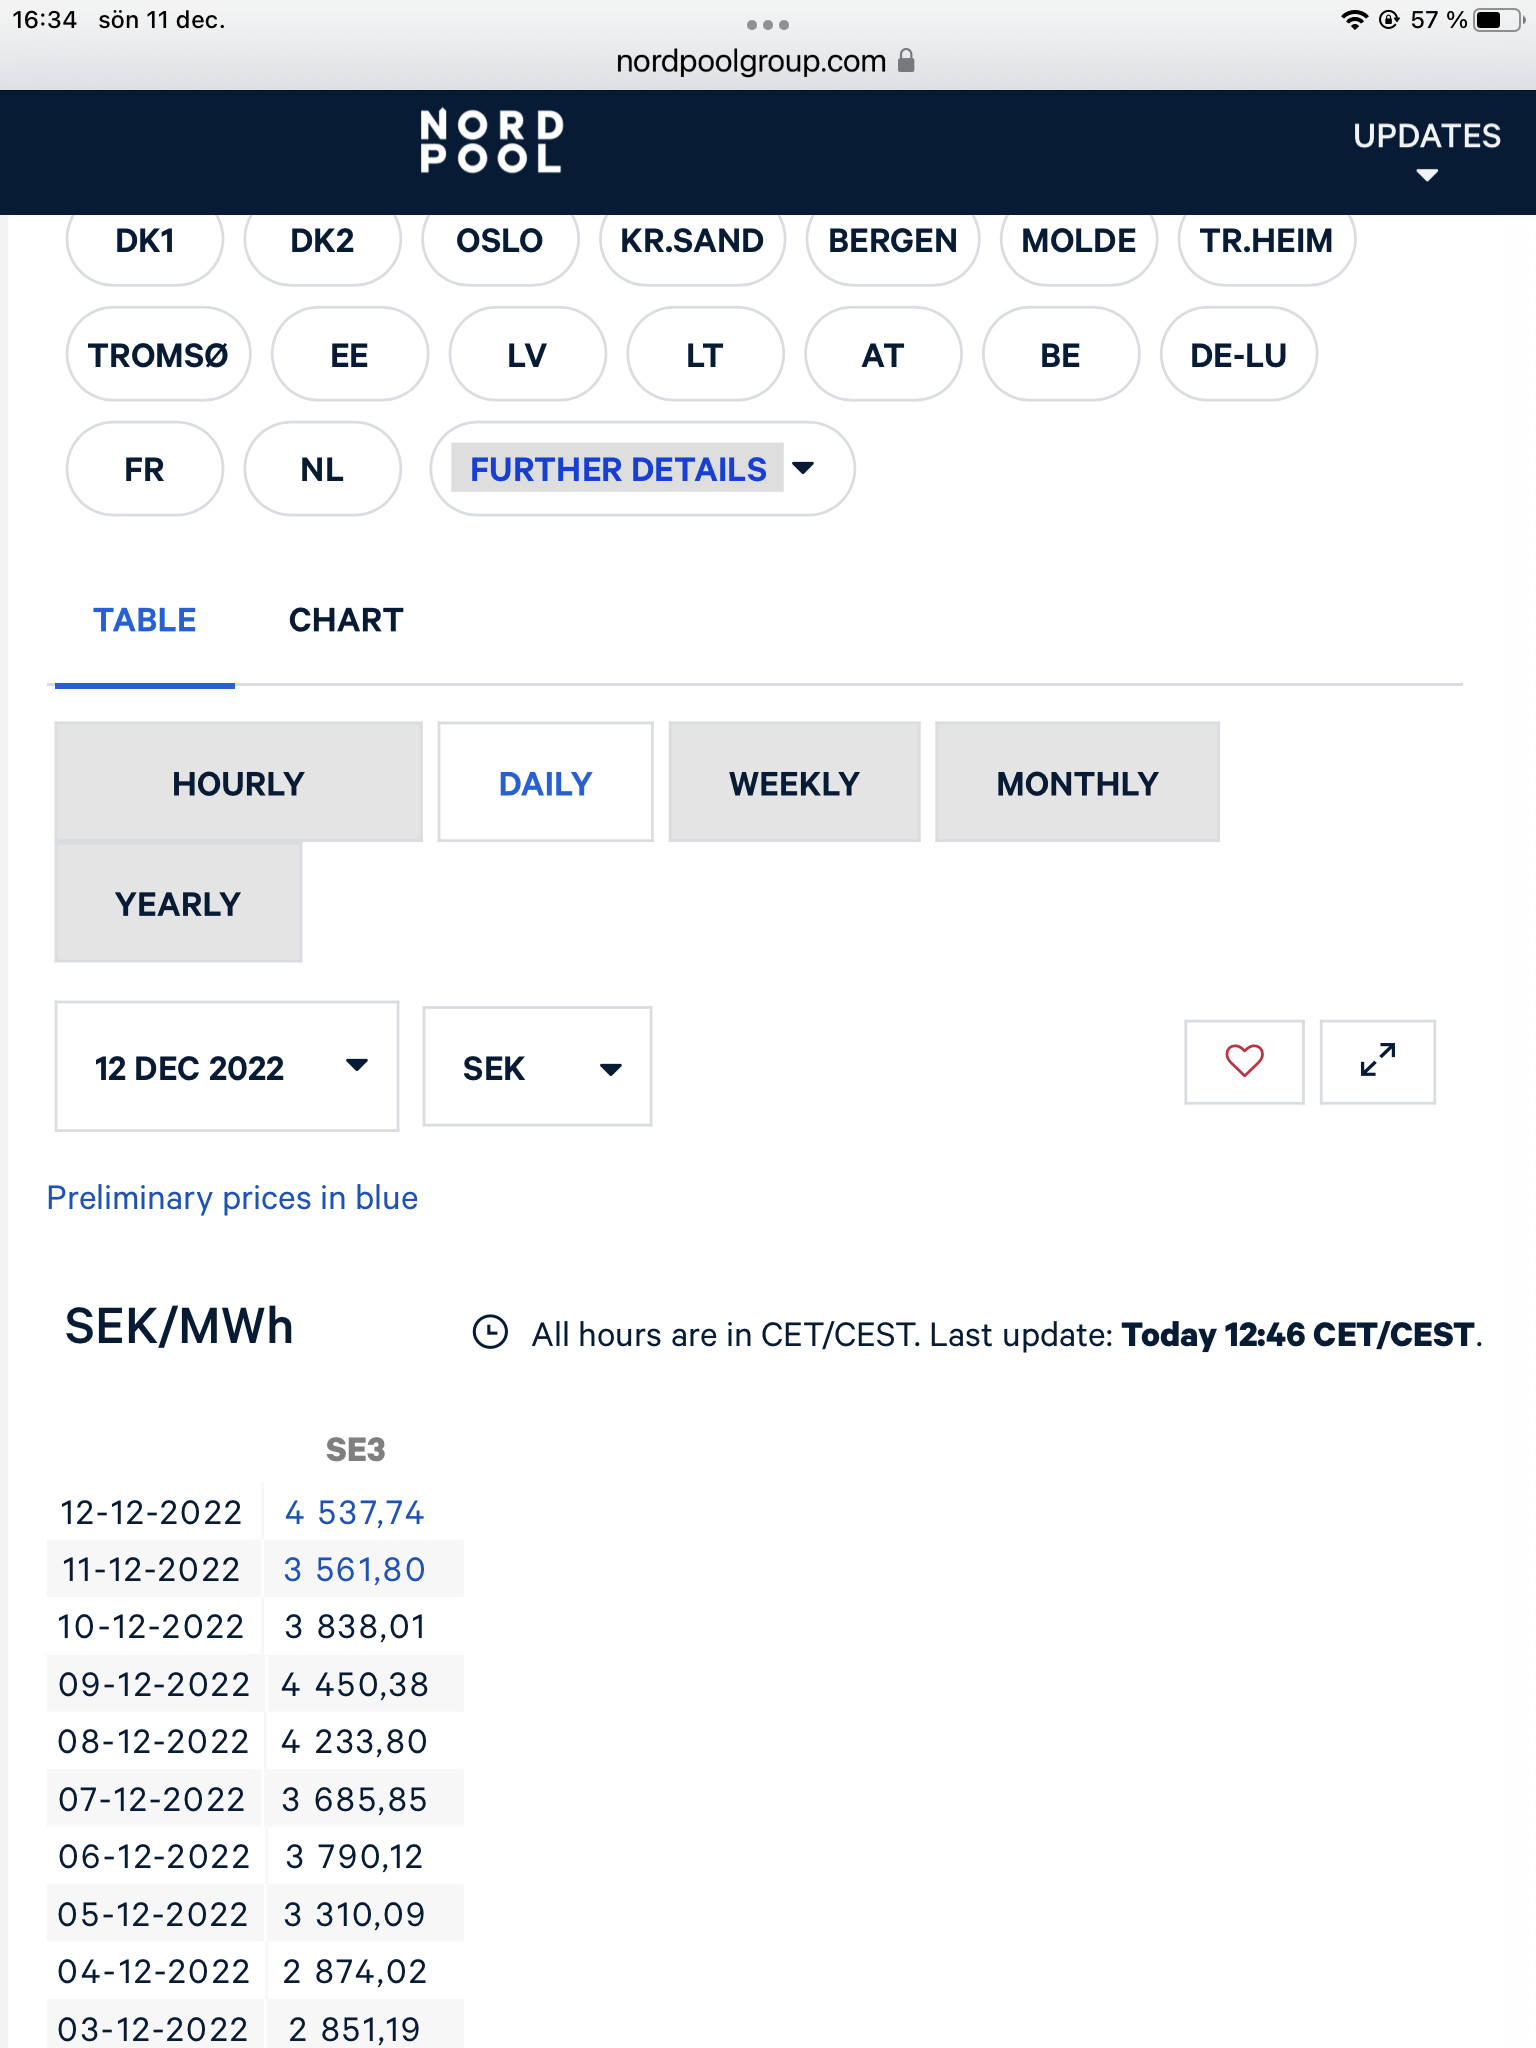This screenshot has height=2048, width=1536.
Task: Open the SEK currency dropdown
Action: pyautogui.click(x=537, y=1067)
